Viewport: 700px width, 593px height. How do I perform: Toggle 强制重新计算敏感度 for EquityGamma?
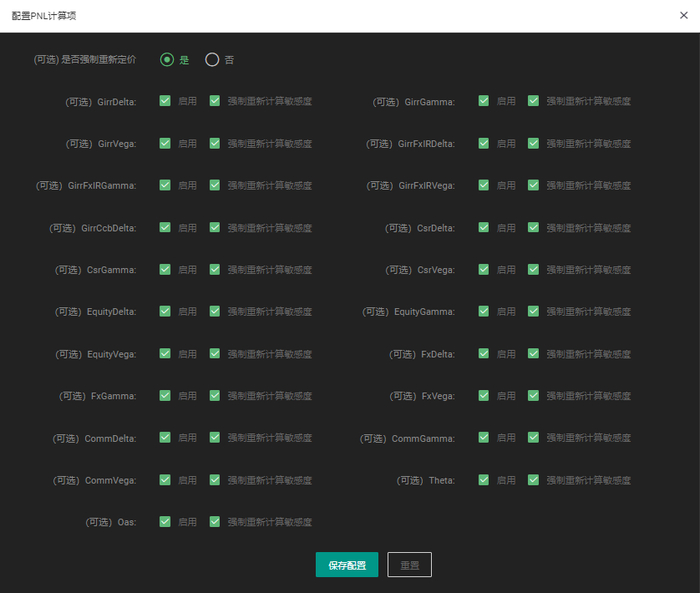click(533, 311)
